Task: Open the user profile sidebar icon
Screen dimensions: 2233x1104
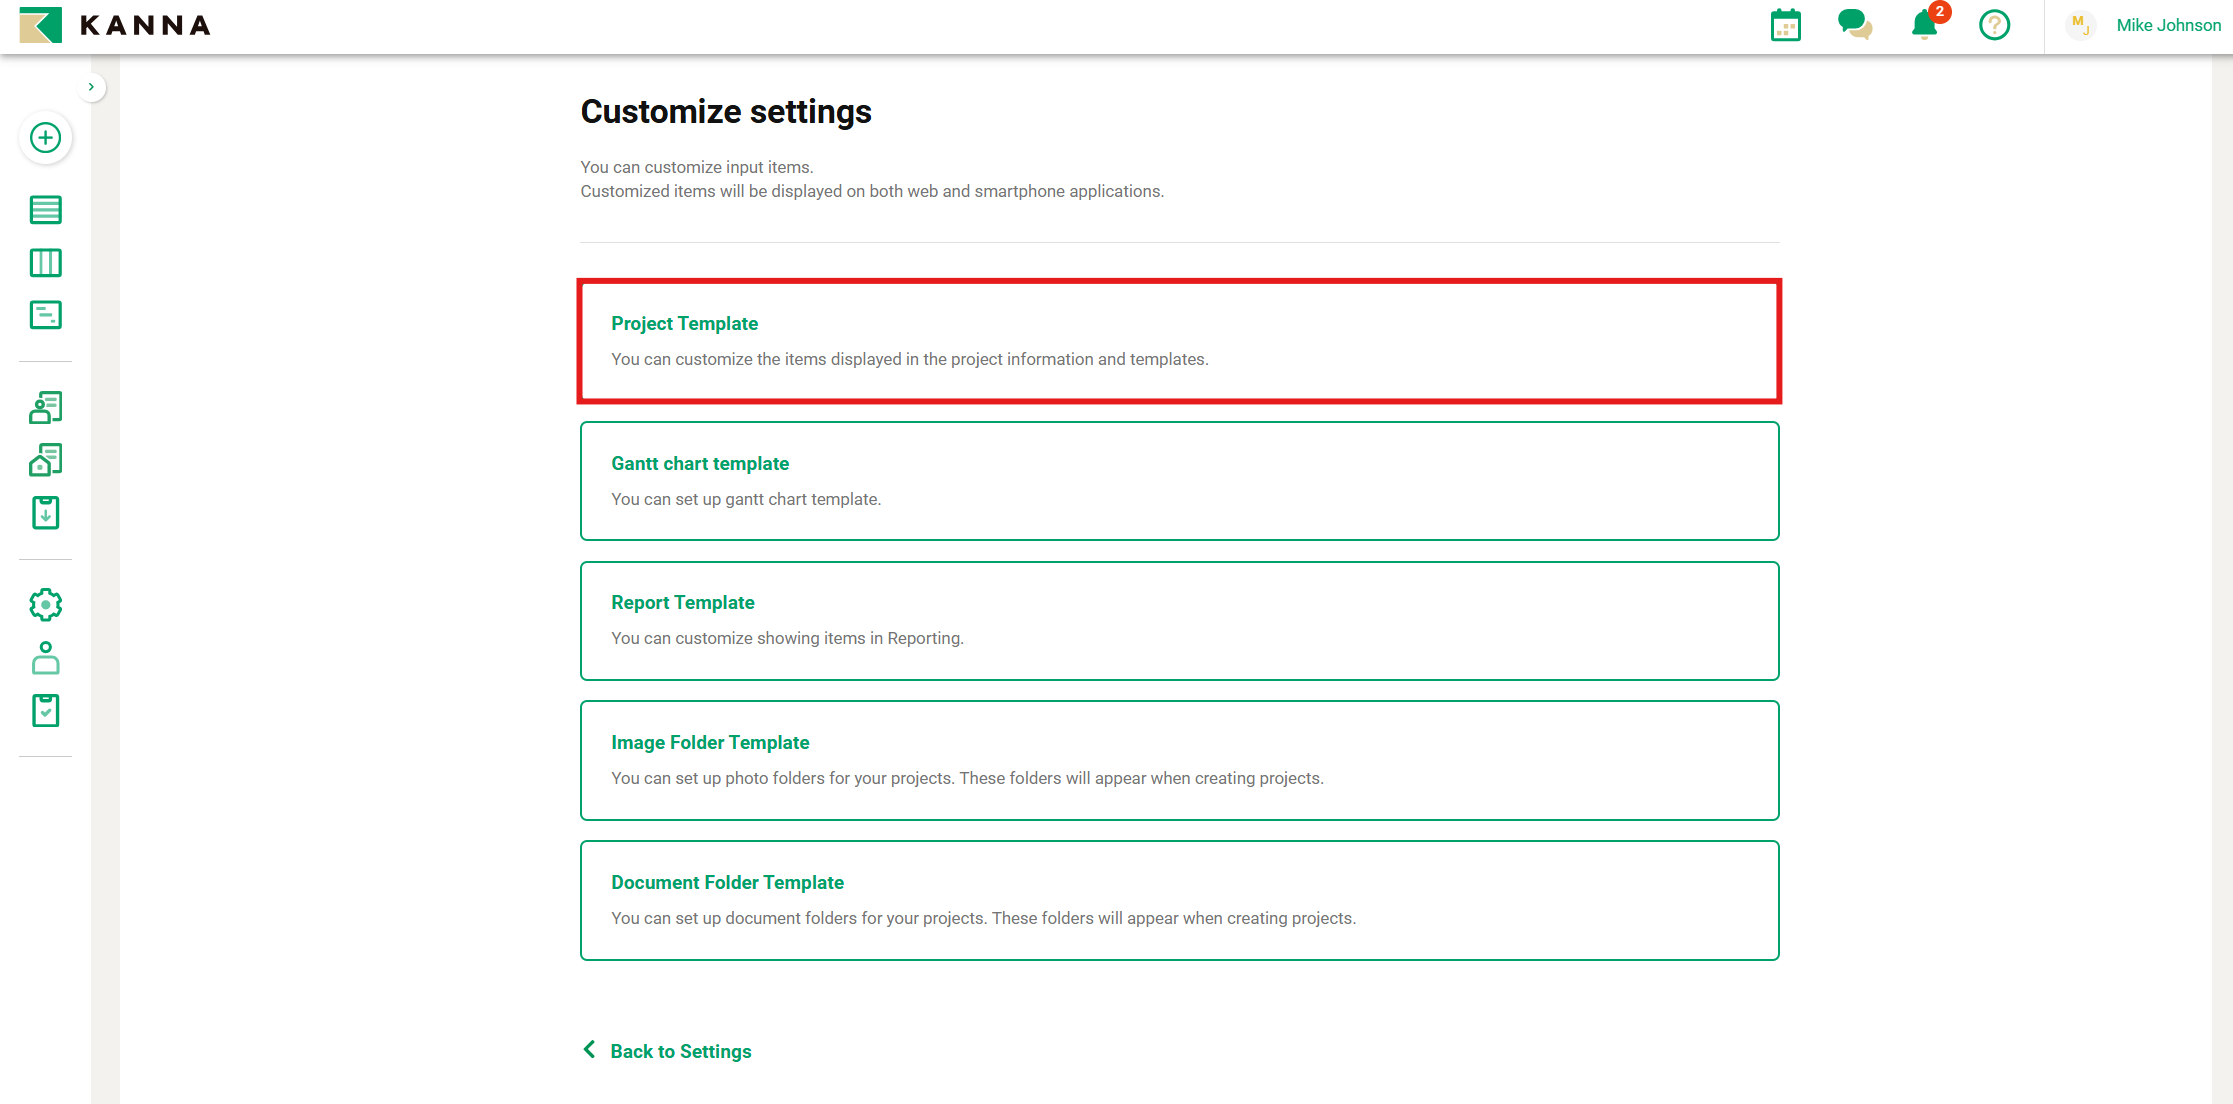Action: [45, 658]
